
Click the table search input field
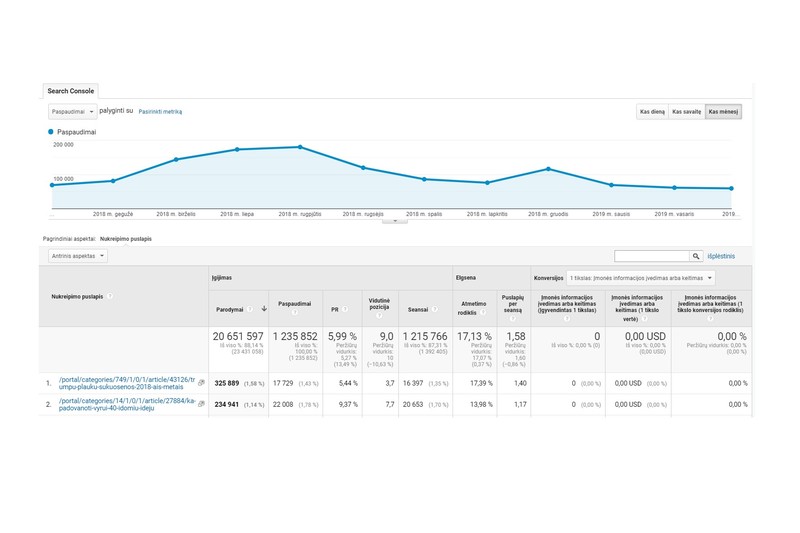coord(652,256)
